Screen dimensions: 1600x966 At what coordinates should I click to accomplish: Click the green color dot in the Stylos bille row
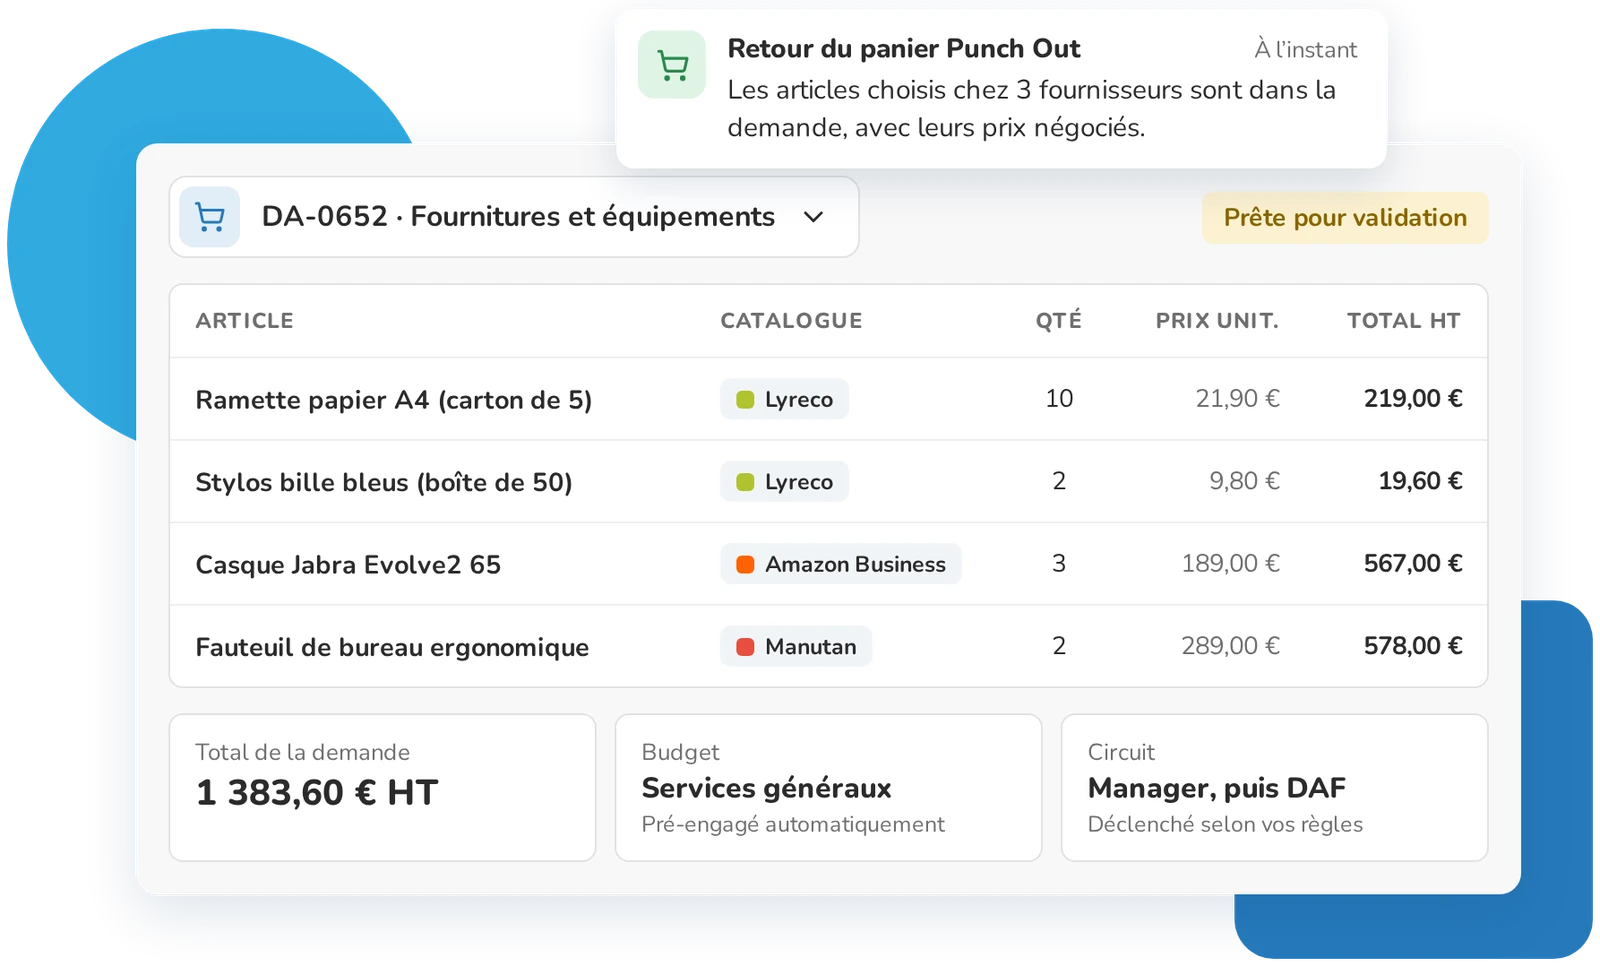click(745, 482)
